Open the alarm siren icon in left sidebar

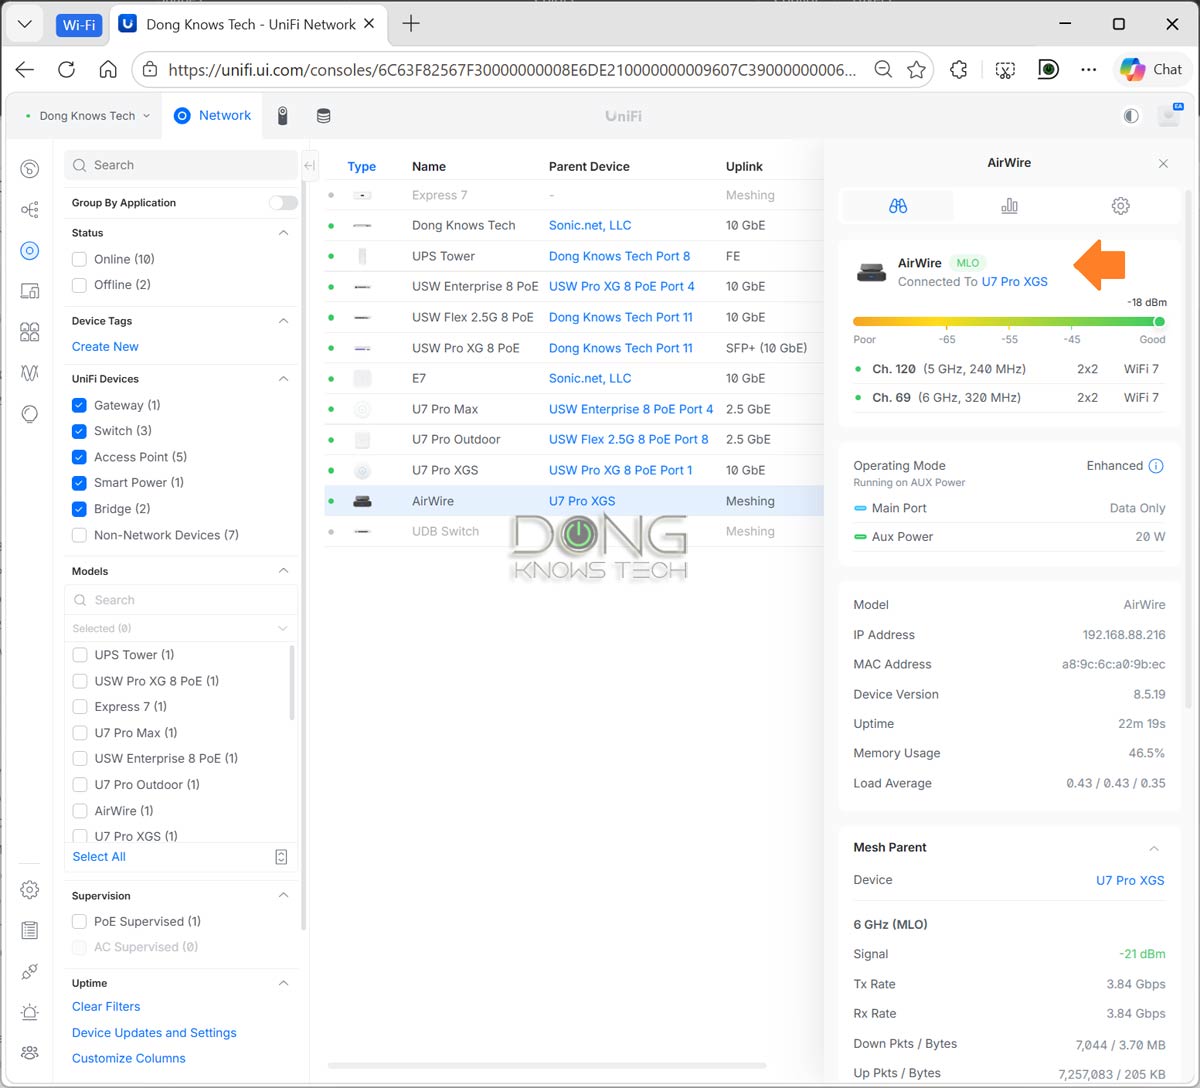[30, 1012]
